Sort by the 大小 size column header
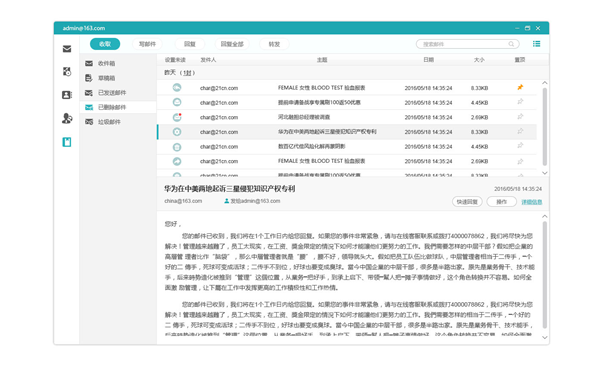603x366 pixels. [479, 60]
